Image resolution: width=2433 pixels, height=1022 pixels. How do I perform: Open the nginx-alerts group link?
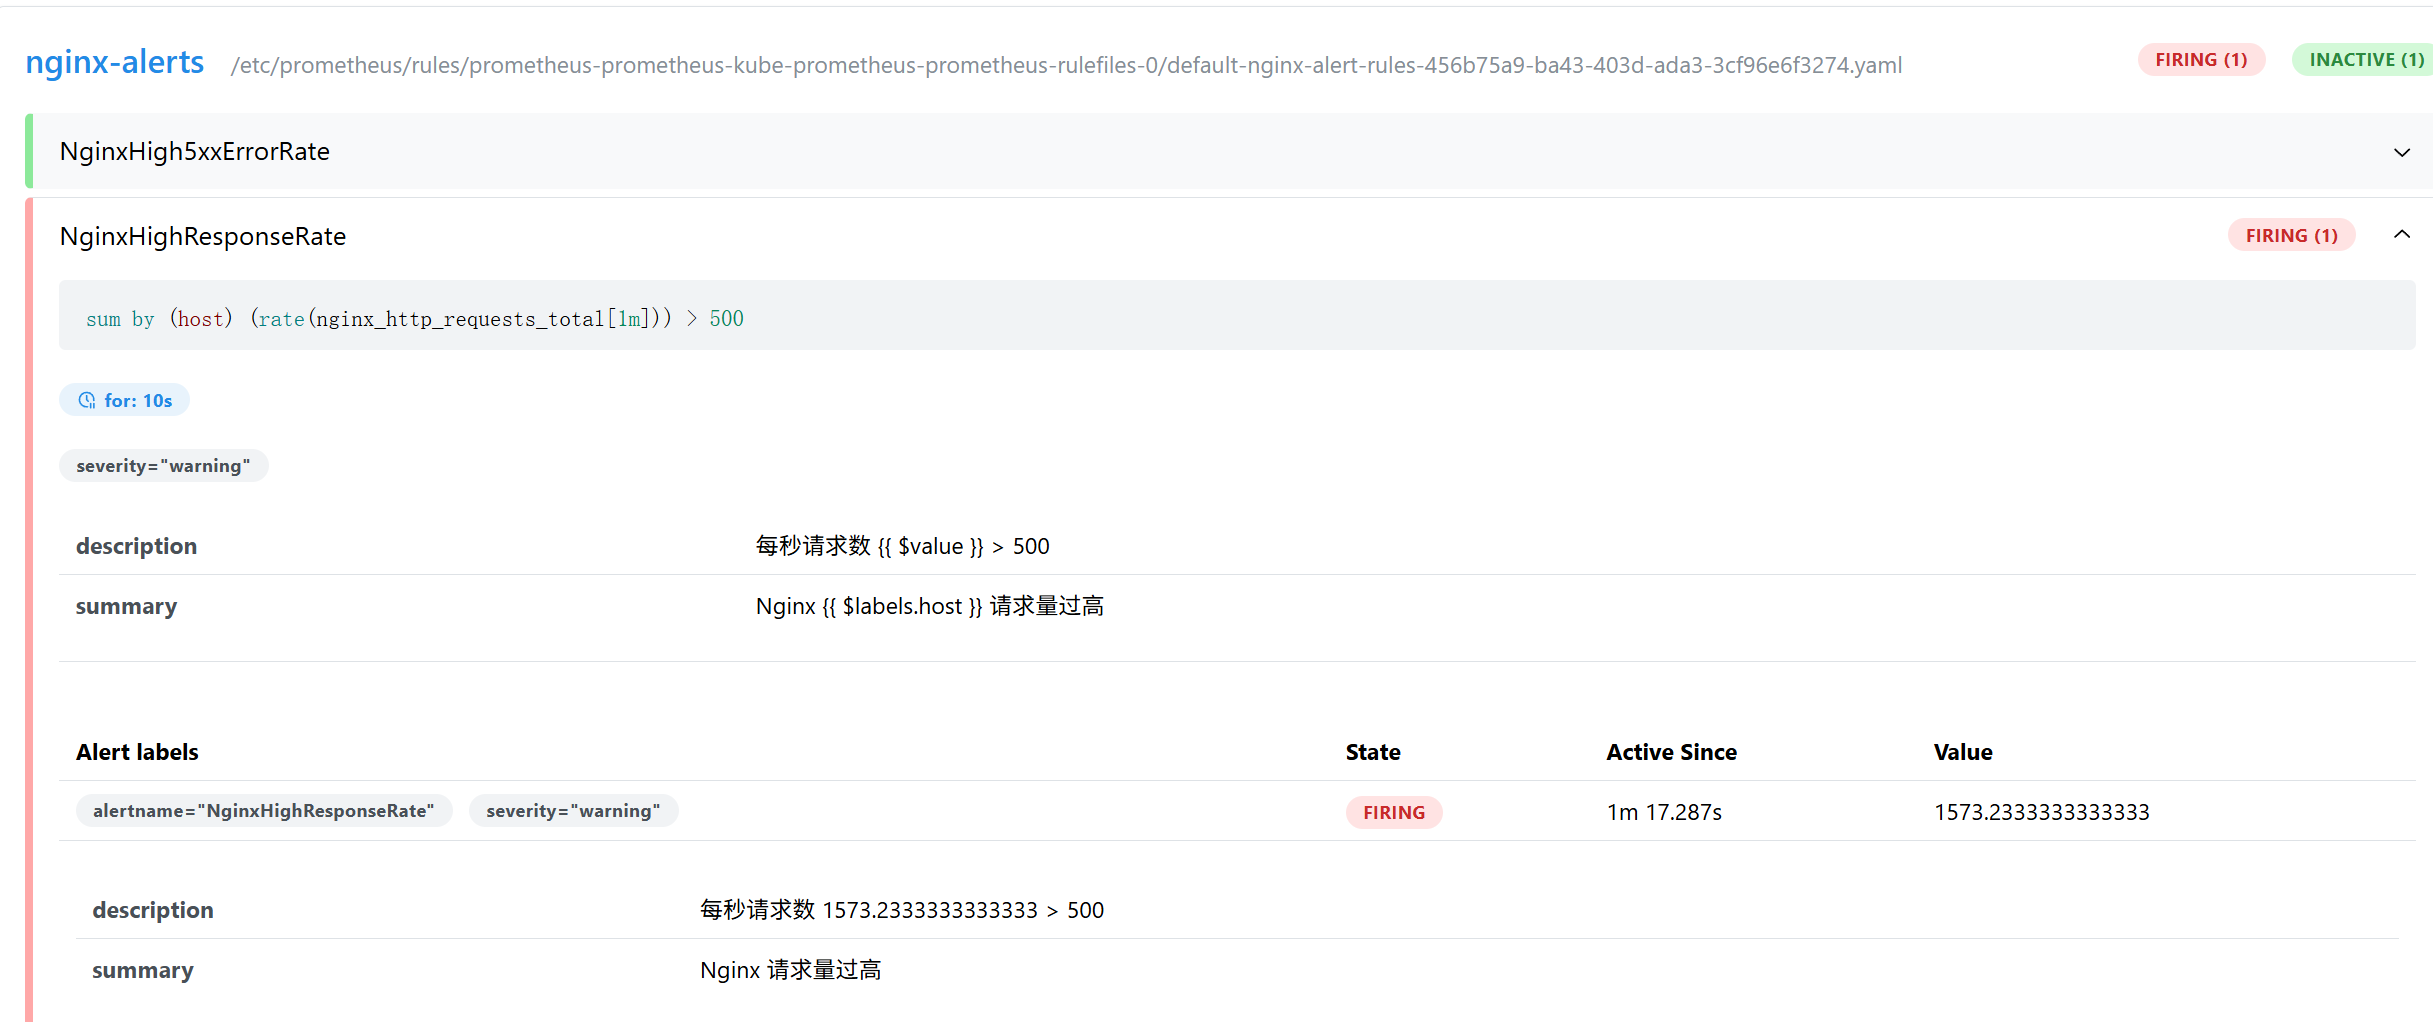115,63
